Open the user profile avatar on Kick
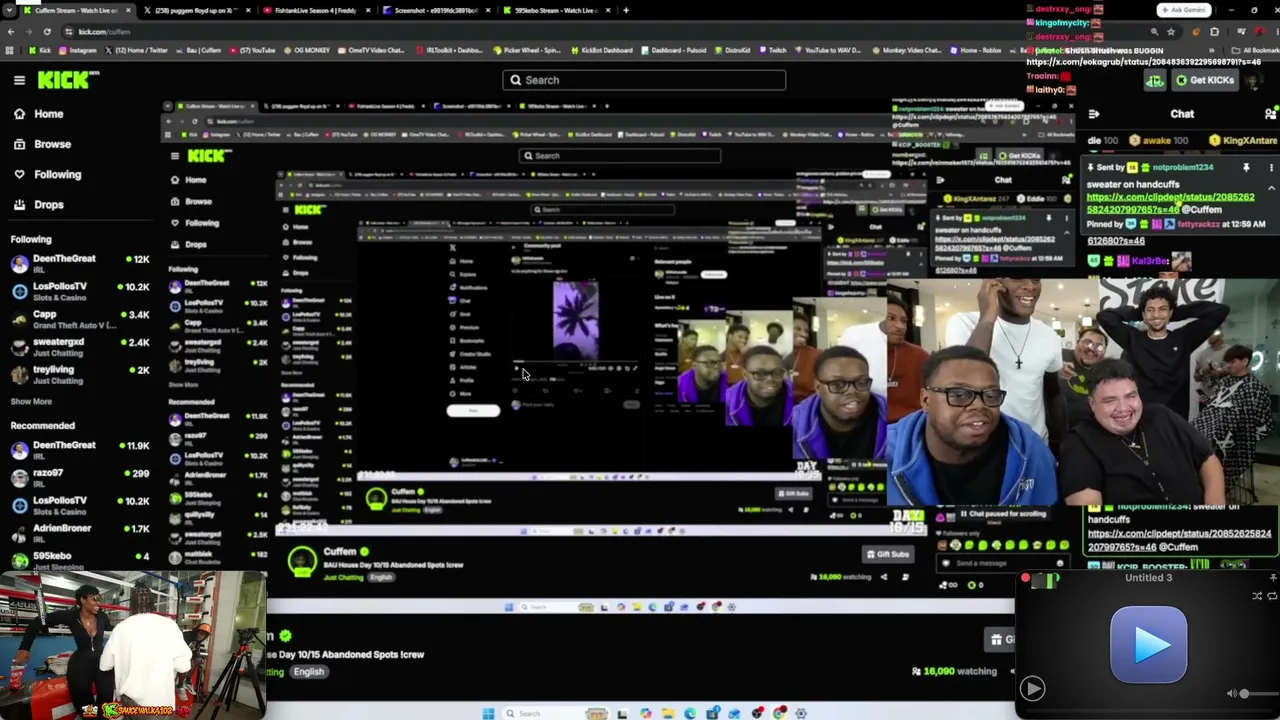 point(1252,80)
